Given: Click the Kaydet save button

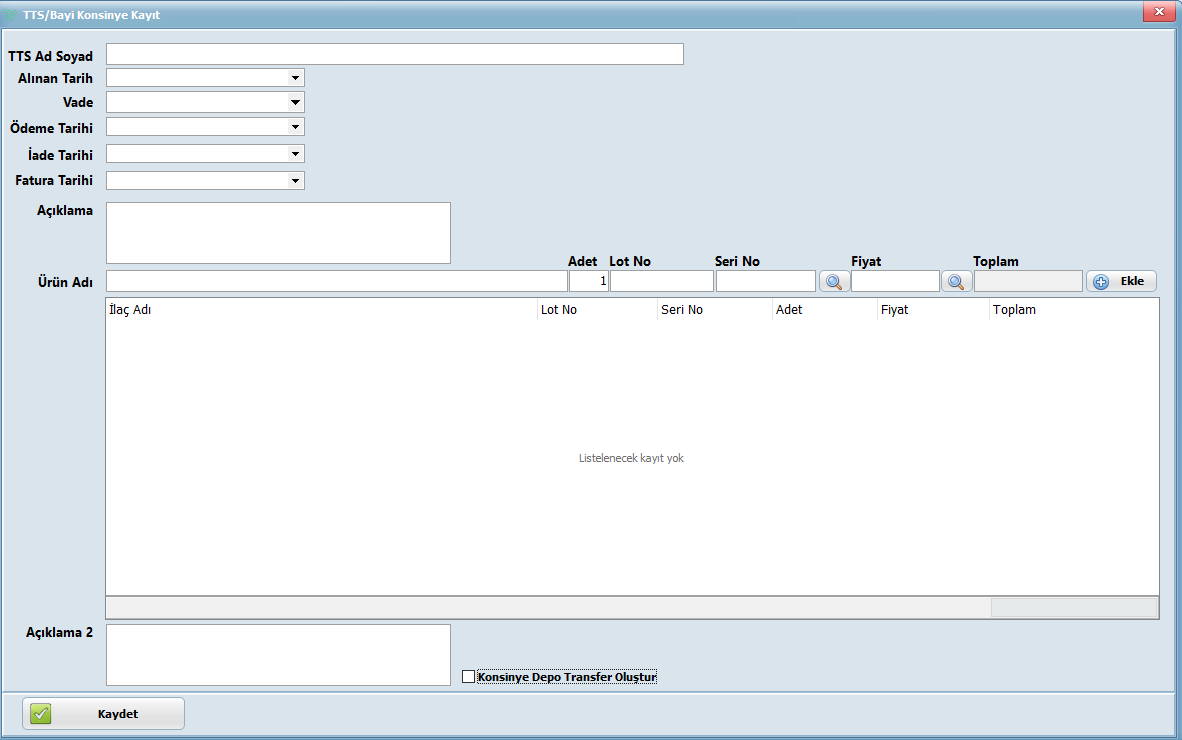Looking at the screenshot, I should tap(104, 714).
